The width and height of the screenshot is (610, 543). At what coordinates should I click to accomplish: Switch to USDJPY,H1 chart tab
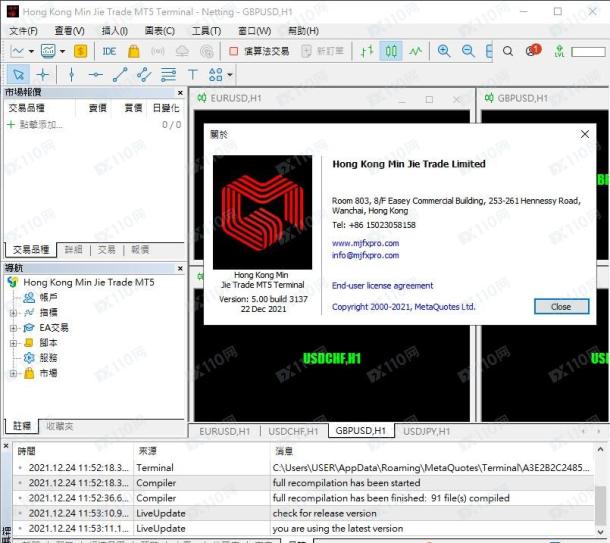point(427,431)
